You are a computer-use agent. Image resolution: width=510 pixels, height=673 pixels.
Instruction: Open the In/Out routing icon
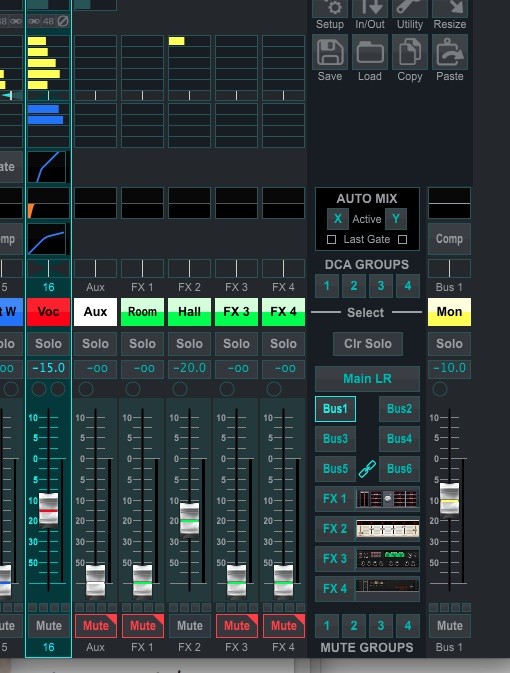pyautogui.click(x=370, y=8)
